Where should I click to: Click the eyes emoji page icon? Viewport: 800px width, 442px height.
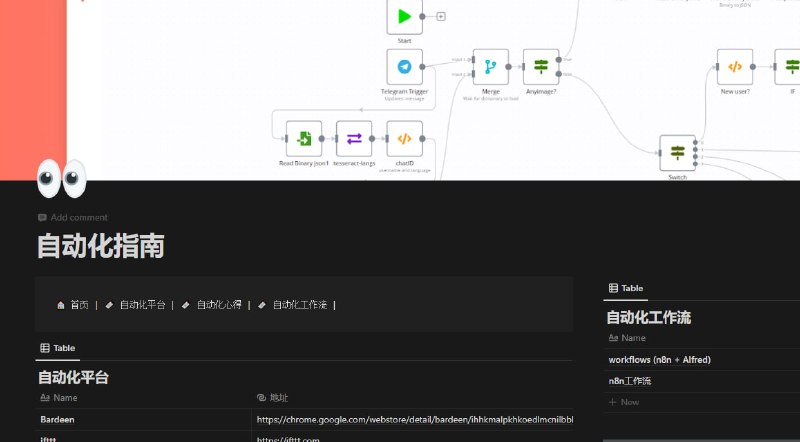[x=62, y=178]
